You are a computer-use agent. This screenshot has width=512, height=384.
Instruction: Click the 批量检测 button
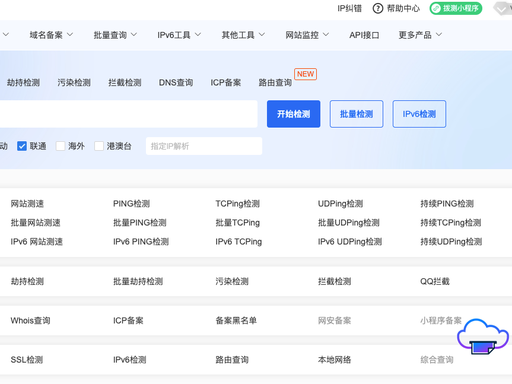[356, 114]
